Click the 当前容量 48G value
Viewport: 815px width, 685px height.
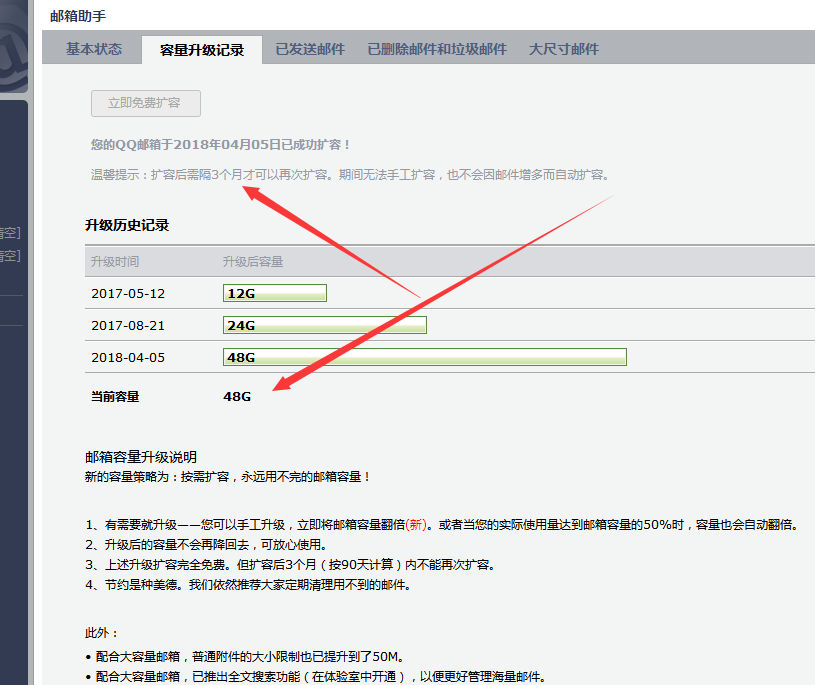pos(237,397)
